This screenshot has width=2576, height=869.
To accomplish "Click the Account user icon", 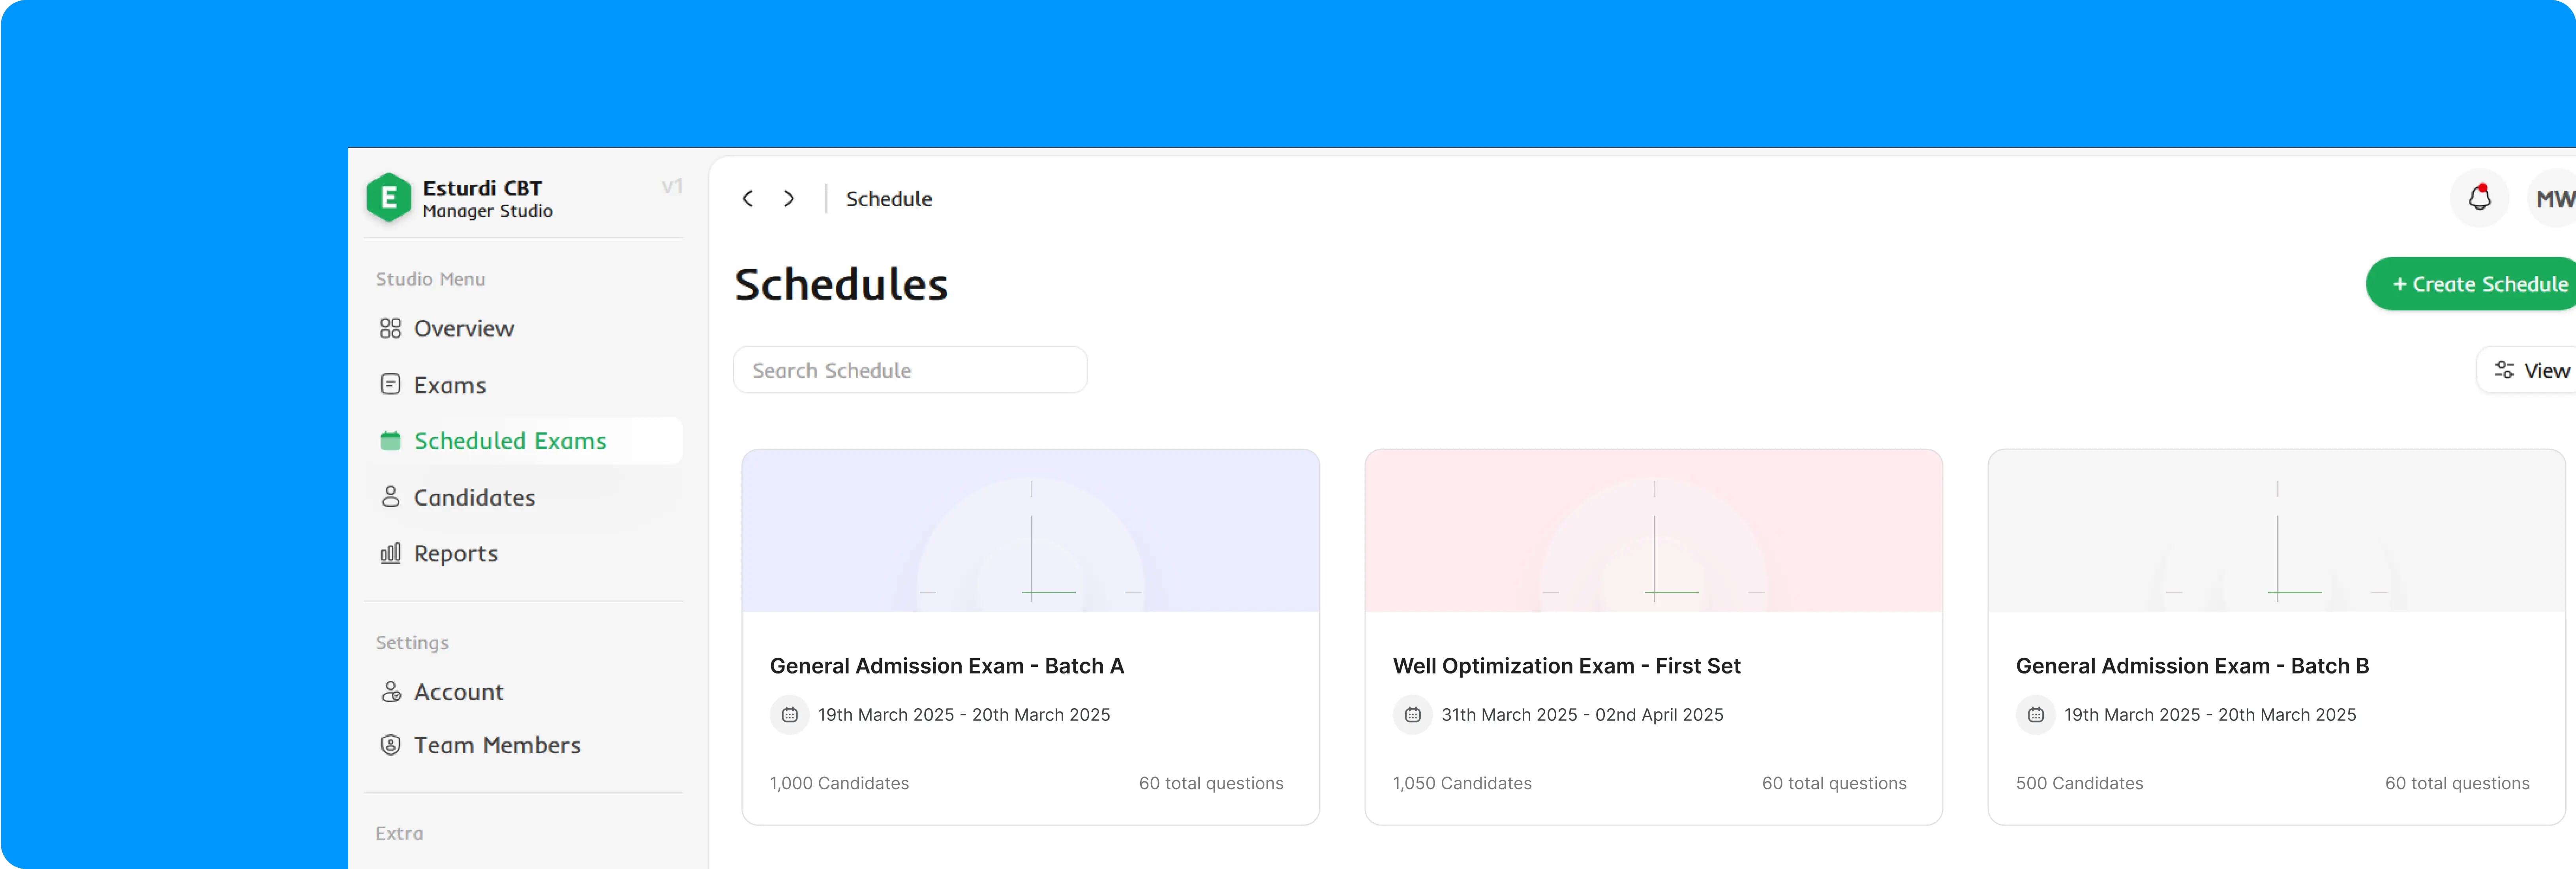I will coord(390,691).
